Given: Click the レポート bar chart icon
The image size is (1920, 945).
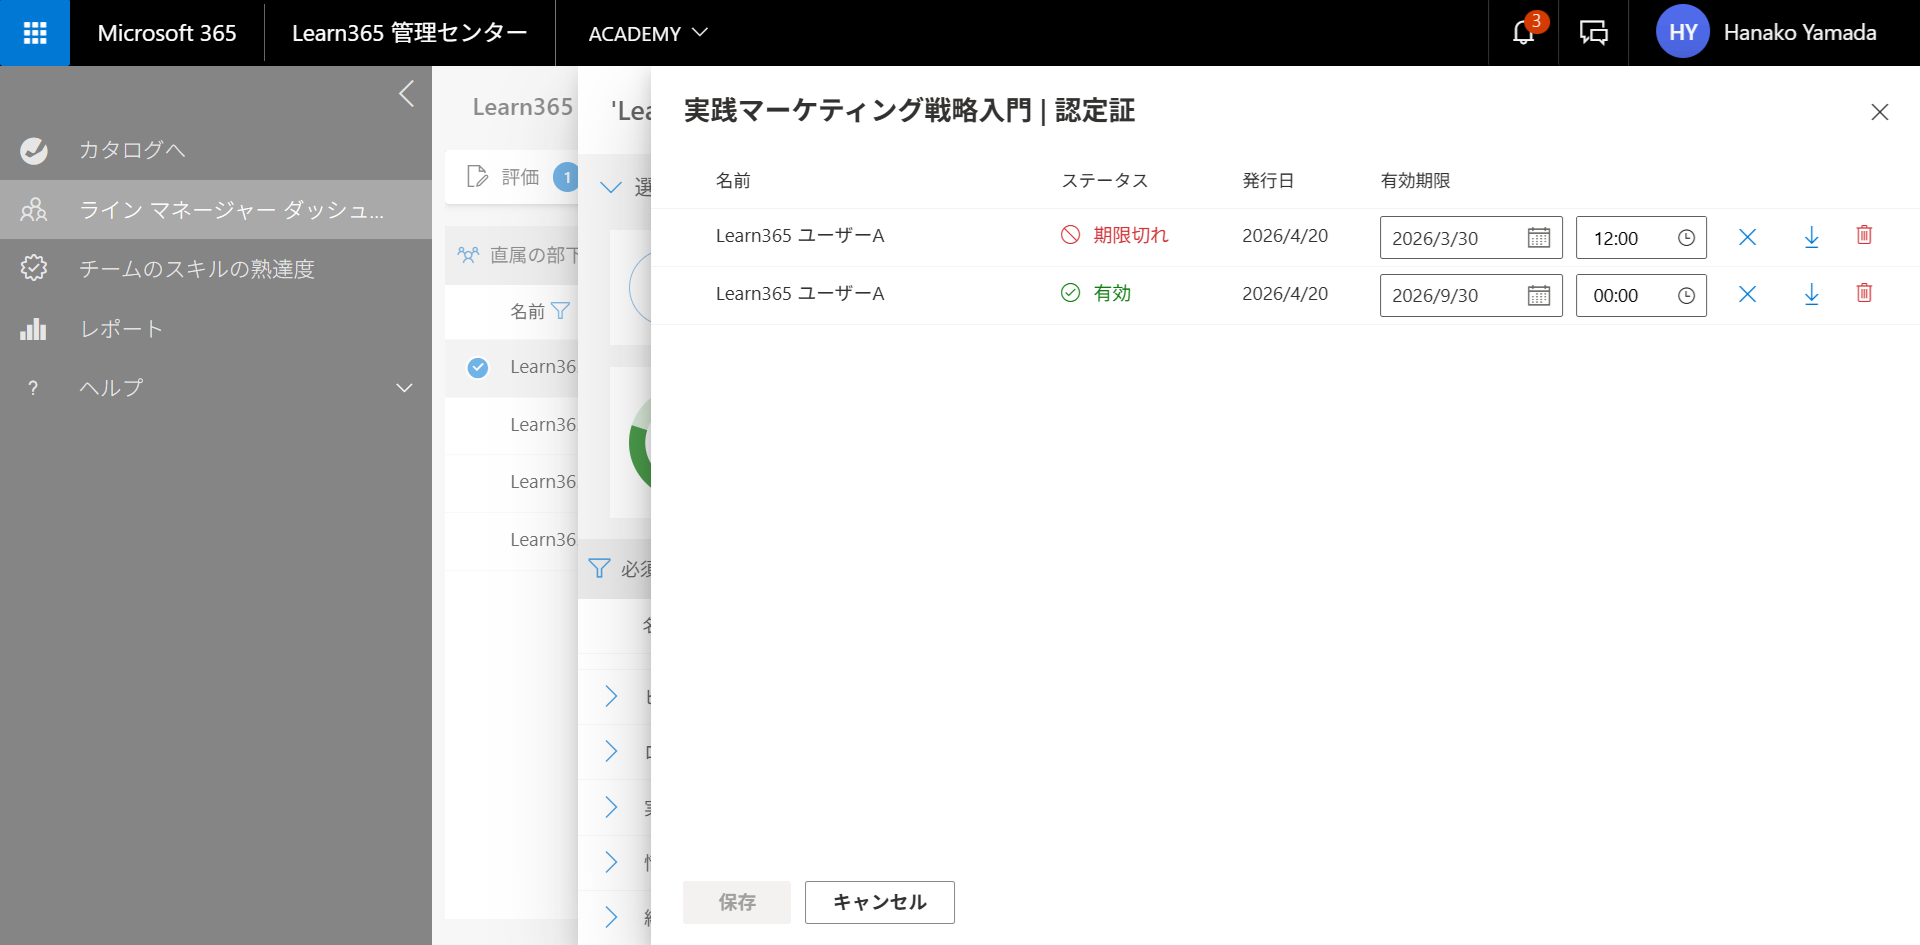Looking at the screenshot, I should [34, 329].
